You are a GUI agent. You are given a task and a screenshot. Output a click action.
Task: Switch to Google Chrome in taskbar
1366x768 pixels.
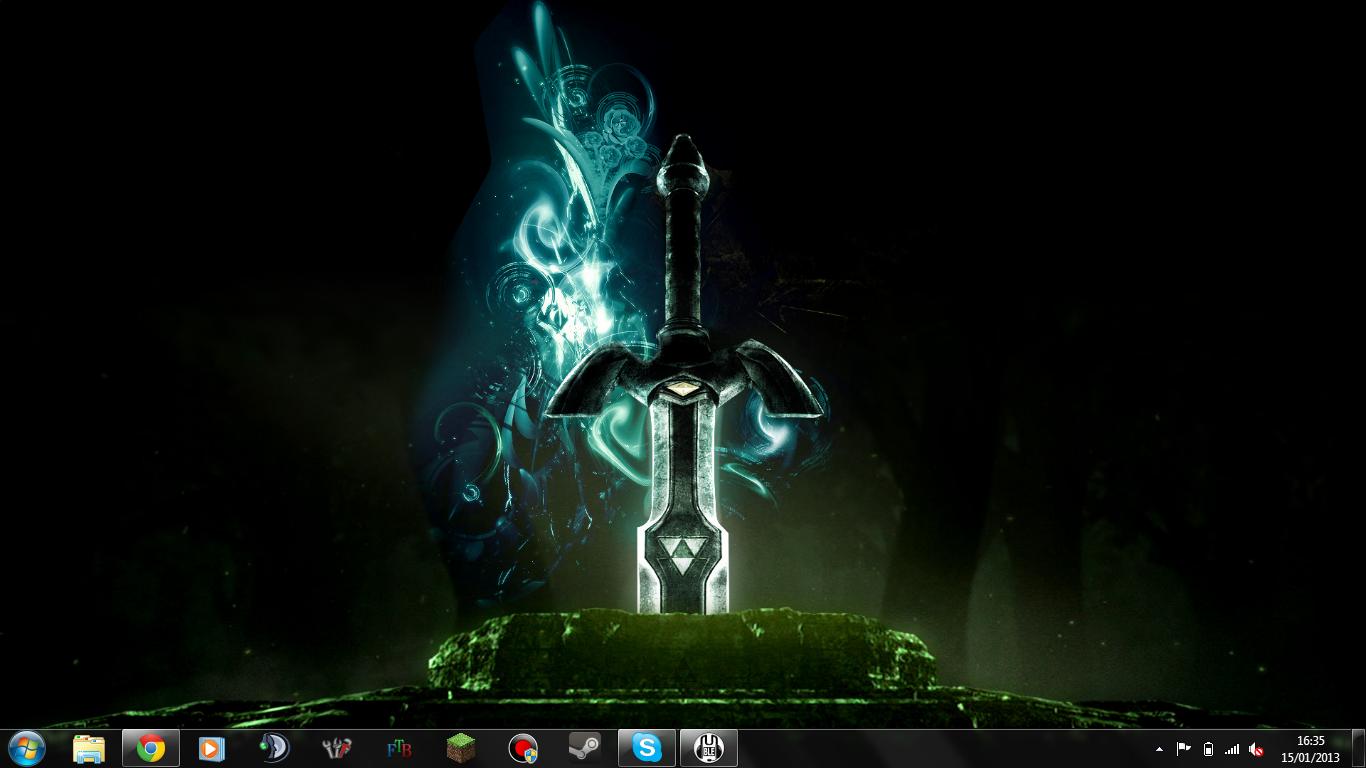tap(151, 748)
